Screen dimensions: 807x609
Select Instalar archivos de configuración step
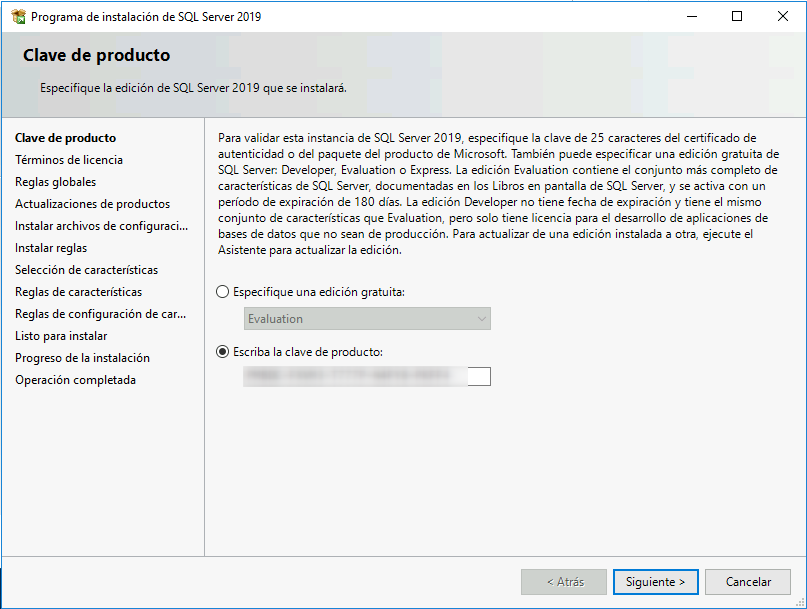coord(101,226)
